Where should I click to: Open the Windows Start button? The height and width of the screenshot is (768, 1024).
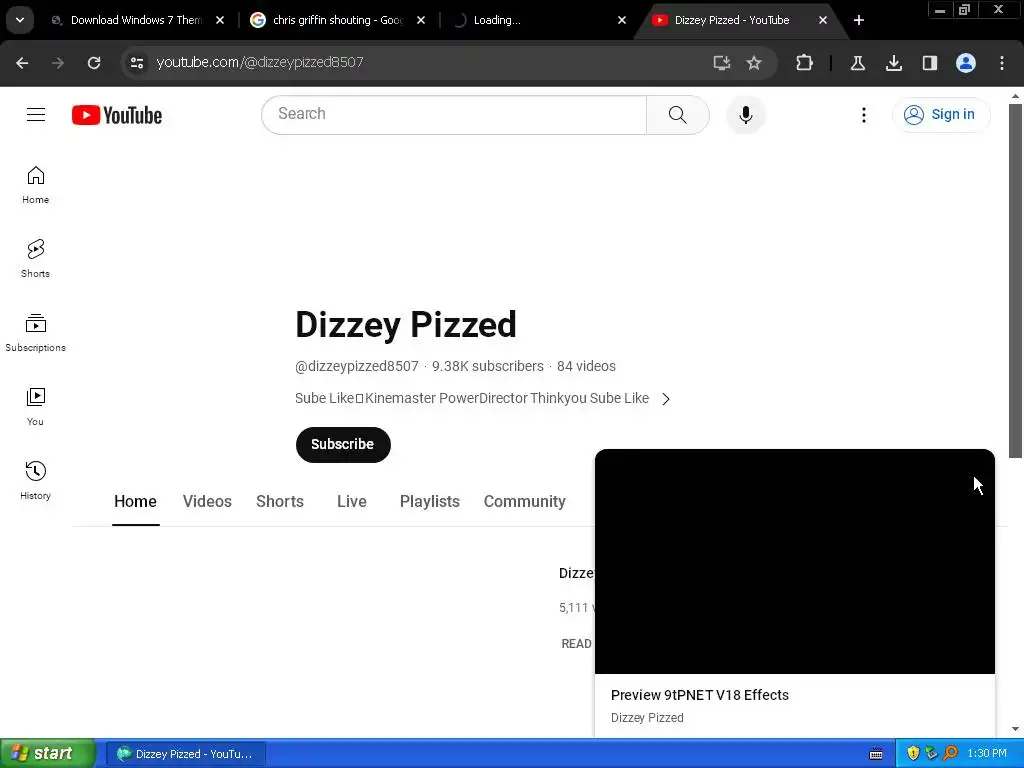coord(47,754)
